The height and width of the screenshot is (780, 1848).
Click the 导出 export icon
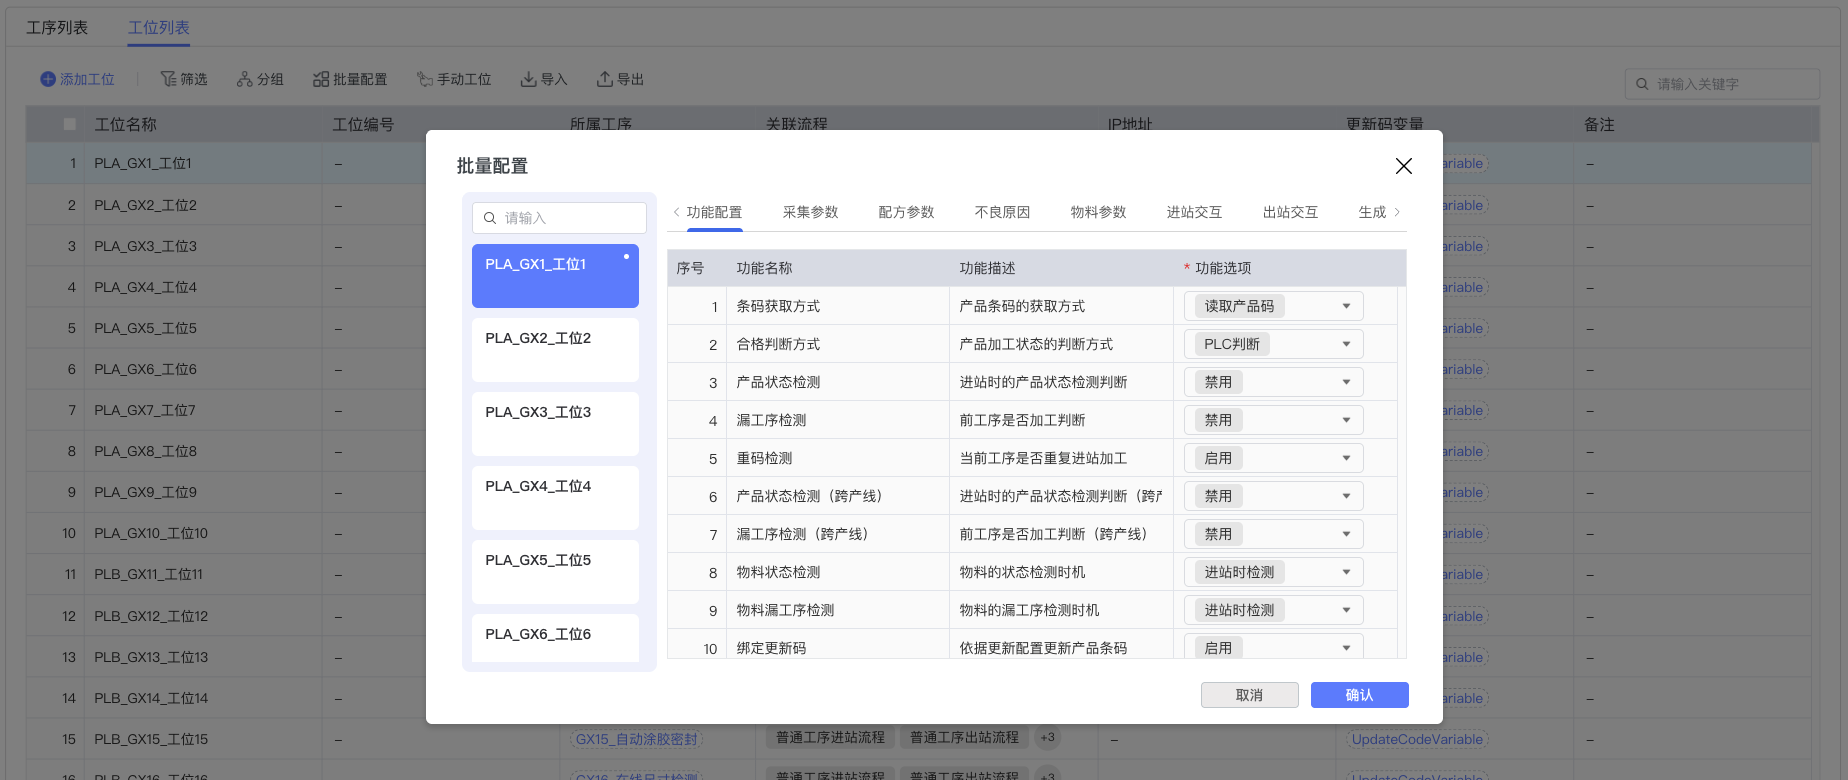coord(605,79)
